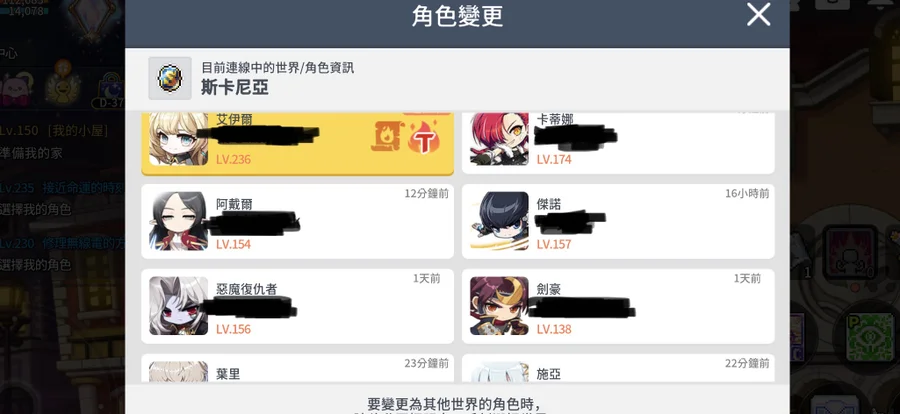Viewport: 900px width, 414px height.
Task: Click the 傑諾 character portrait
Action: pyautogui.click(x=499, y=221)
